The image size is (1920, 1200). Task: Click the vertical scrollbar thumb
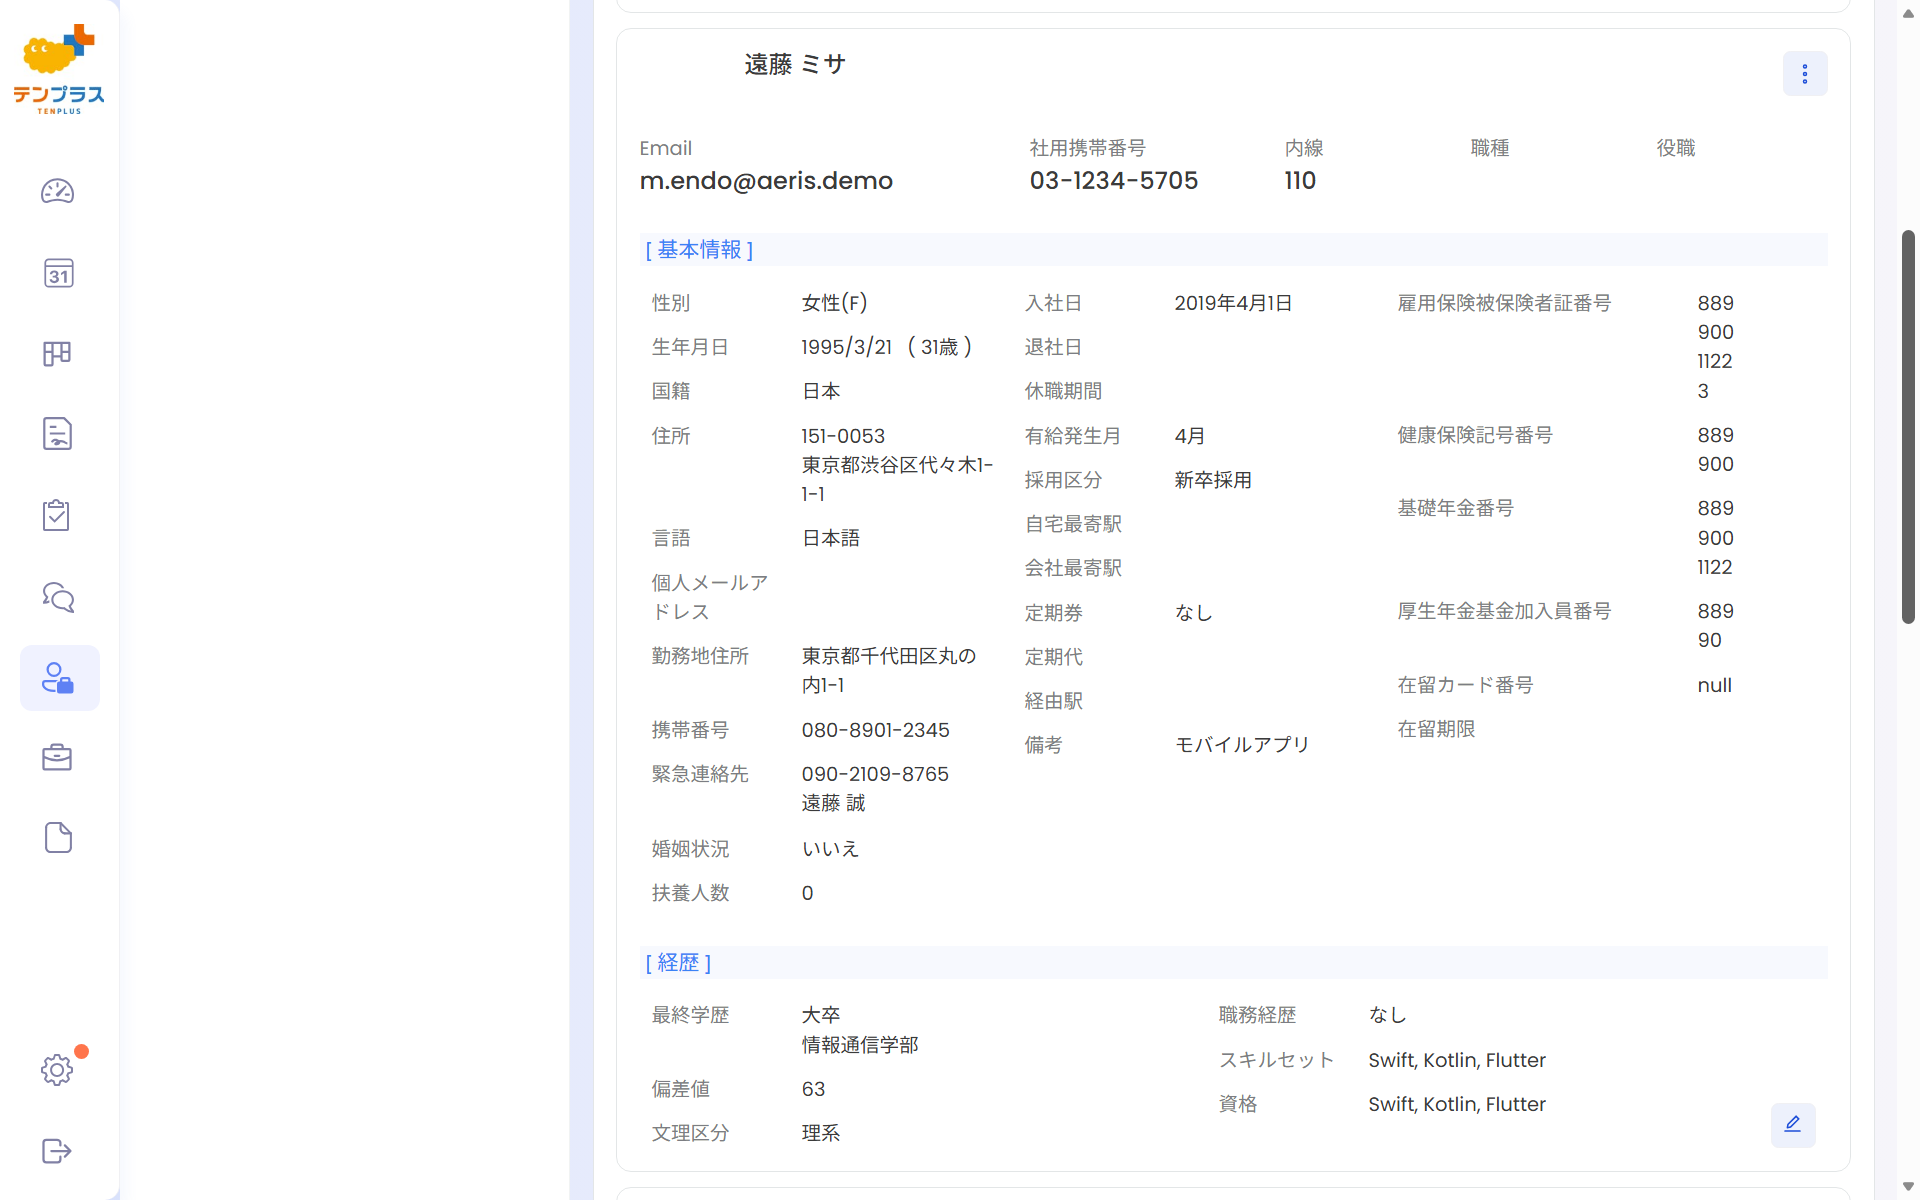click(1908, 427)
